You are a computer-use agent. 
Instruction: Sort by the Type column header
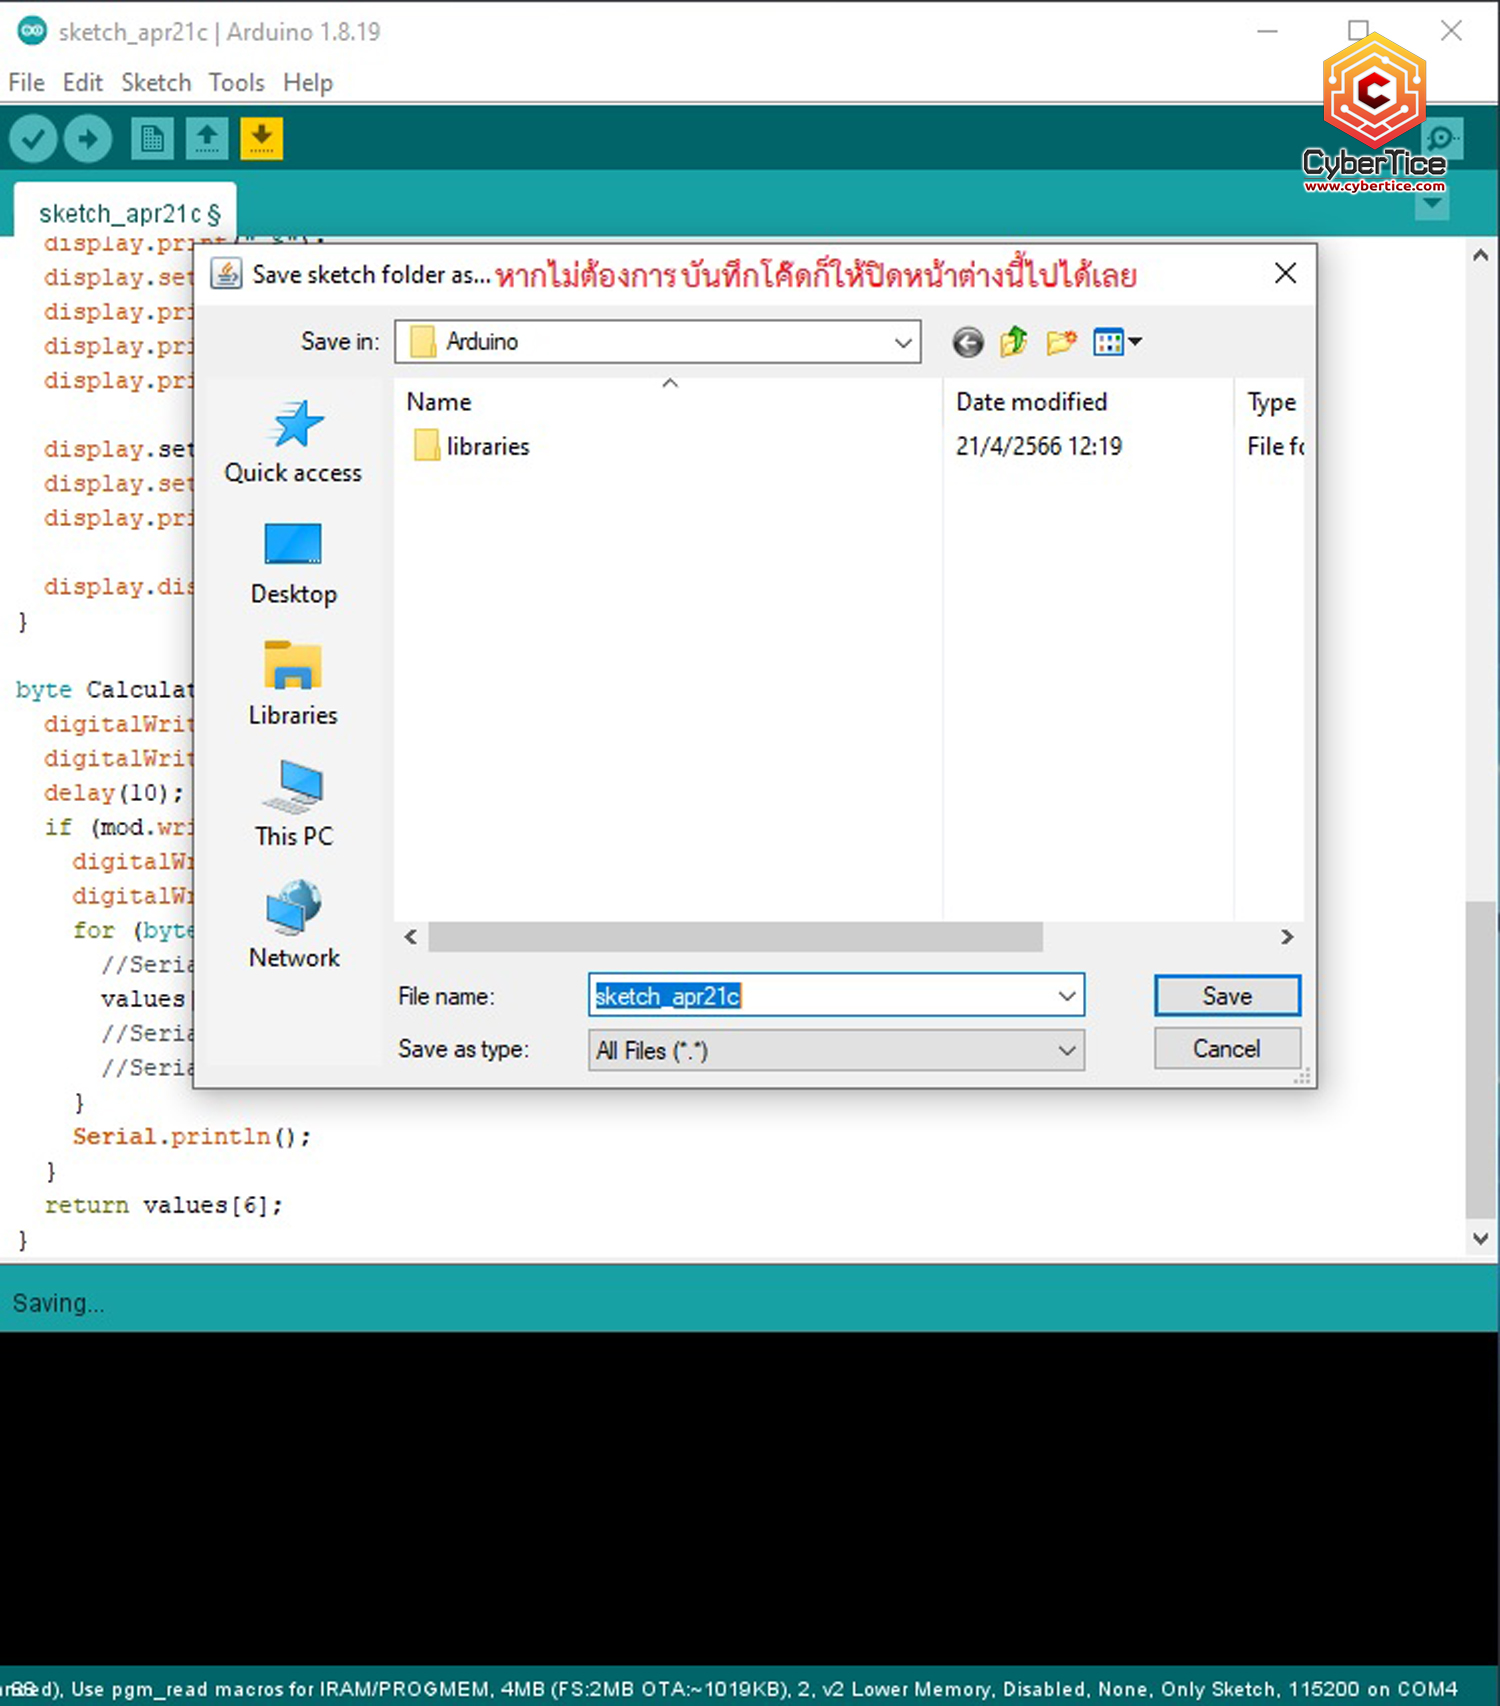(x=1272, y=402)
